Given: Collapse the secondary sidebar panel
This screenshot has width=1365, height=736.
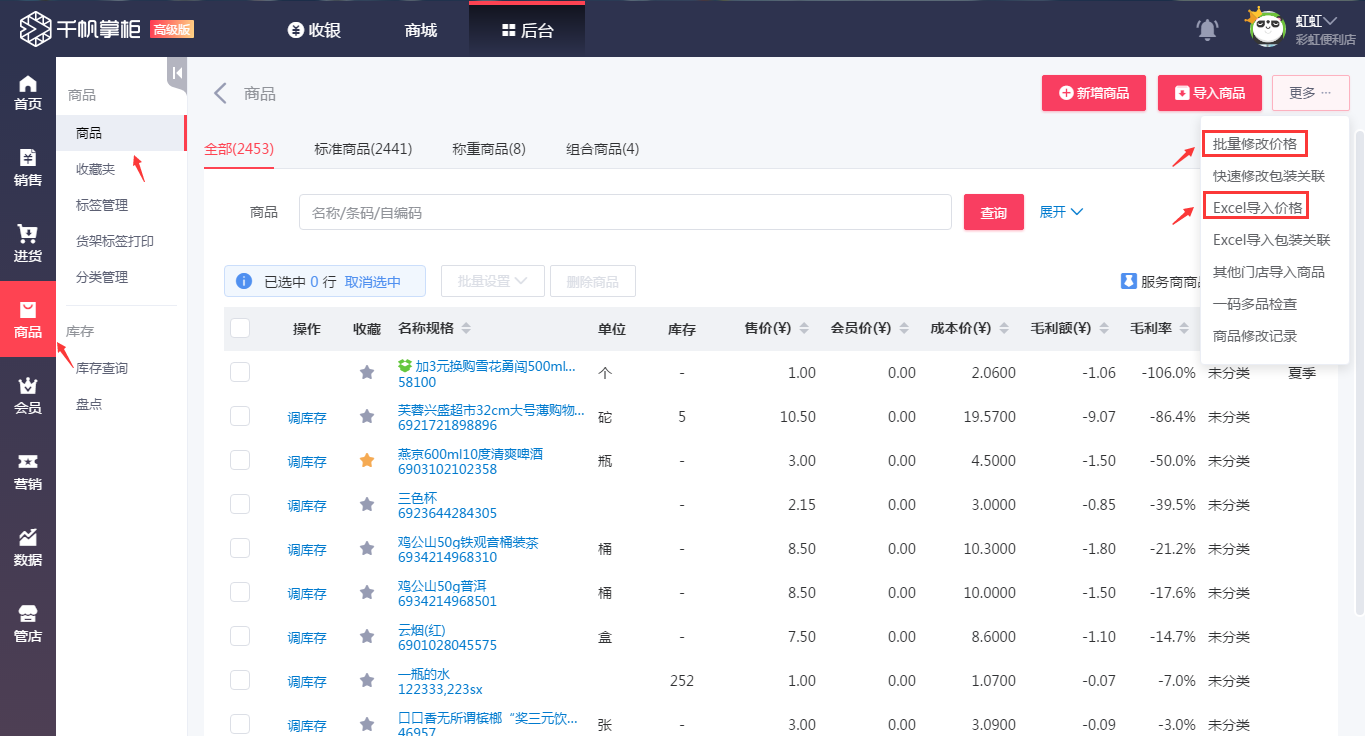Looking at the screenshot, I should click(177, 73).
